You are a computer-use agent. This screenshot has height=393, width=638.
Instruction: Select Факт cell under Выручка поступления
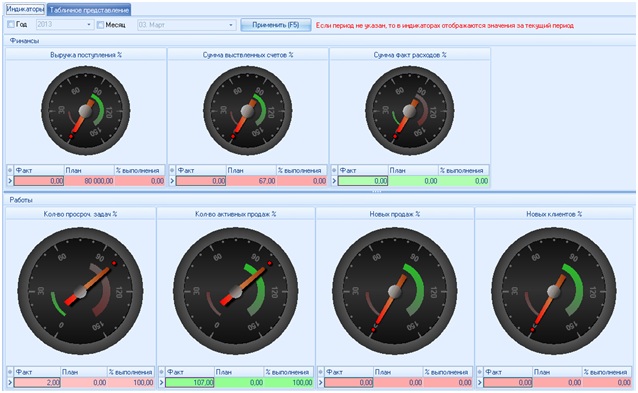(39, 181)
